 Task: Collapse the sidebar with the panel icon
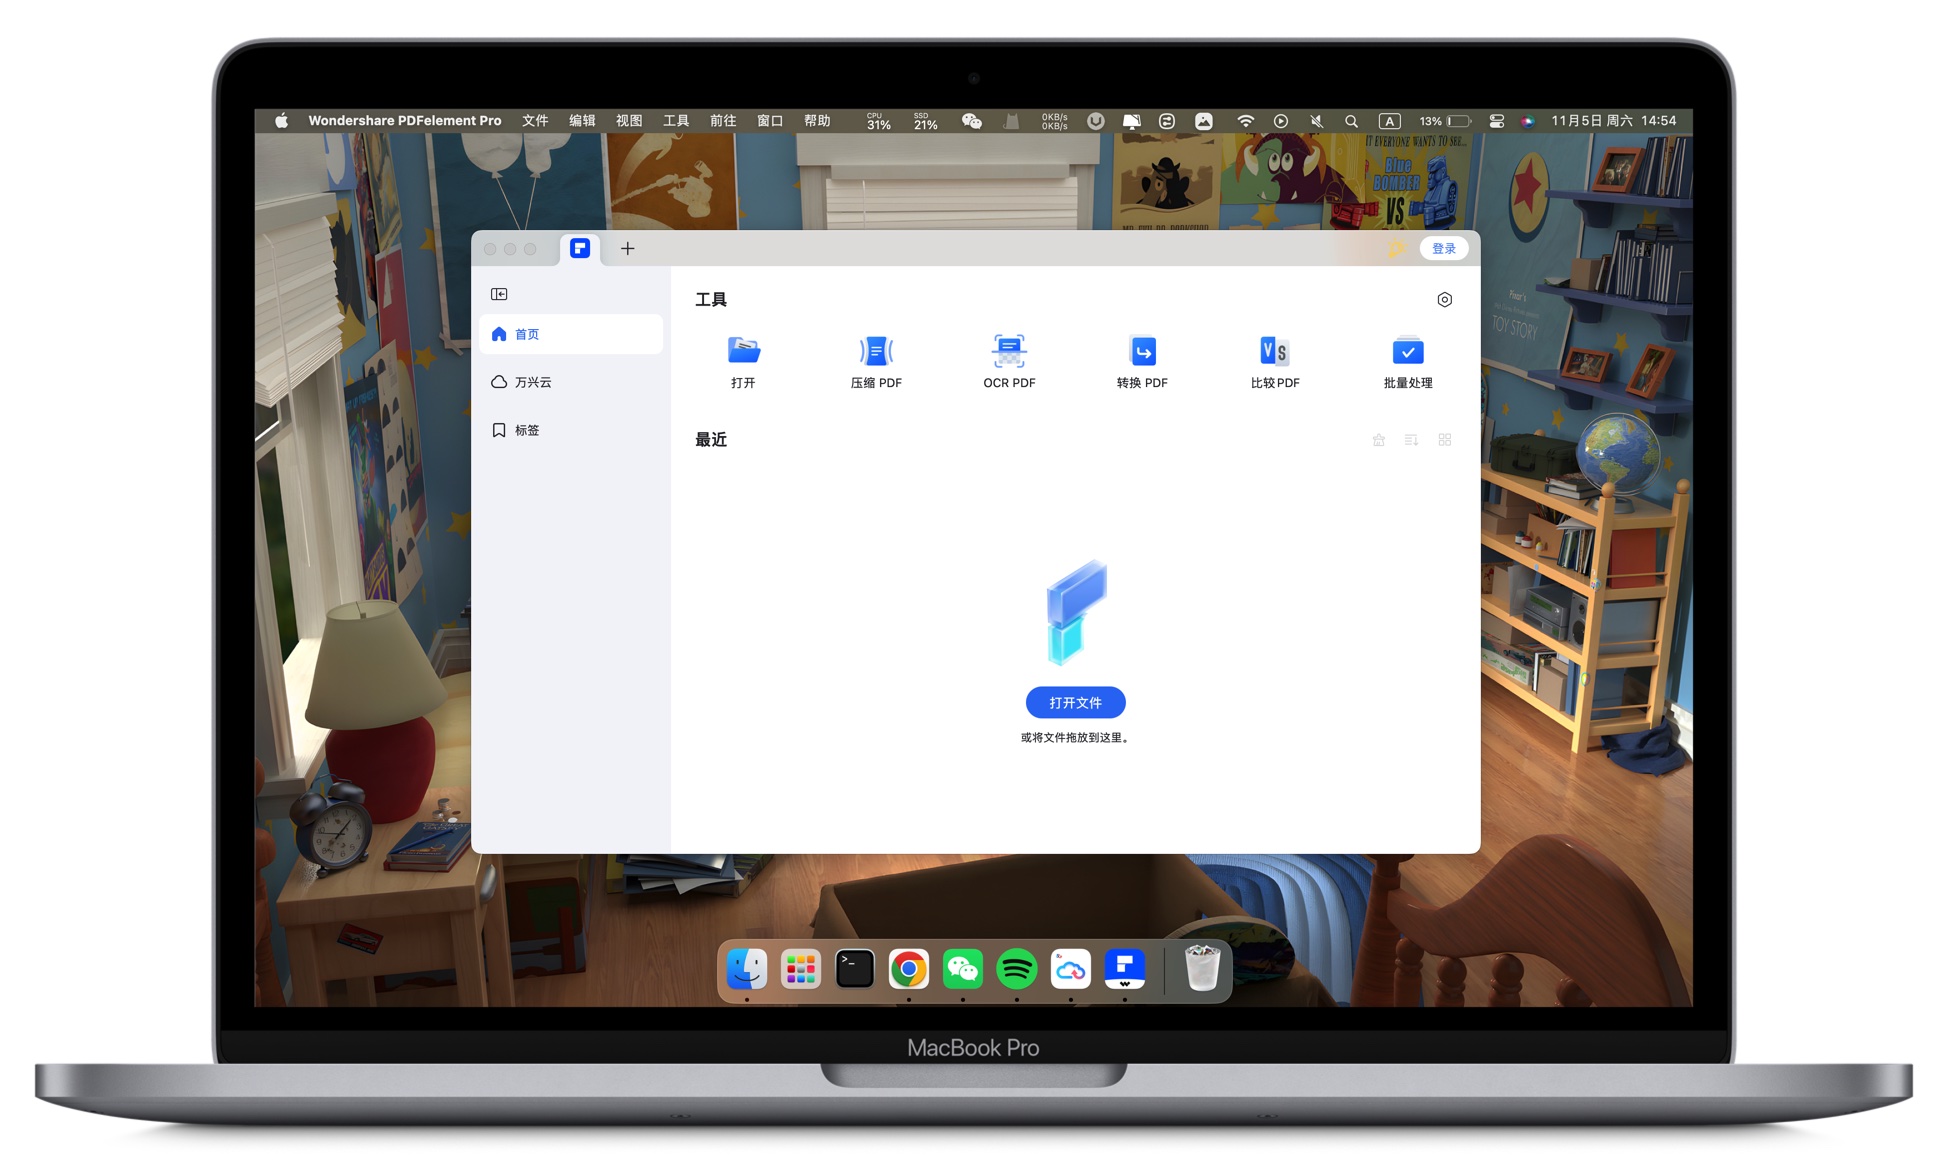pos(499,294)
